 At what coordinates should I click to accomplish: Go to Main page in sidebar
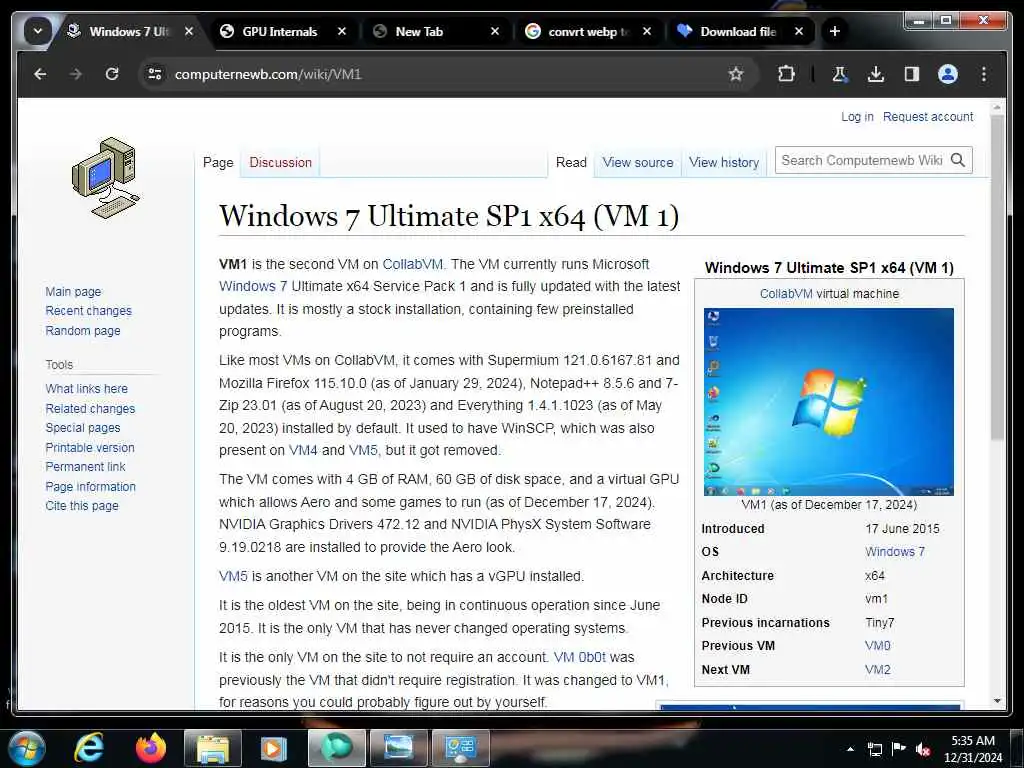(73, 291)
